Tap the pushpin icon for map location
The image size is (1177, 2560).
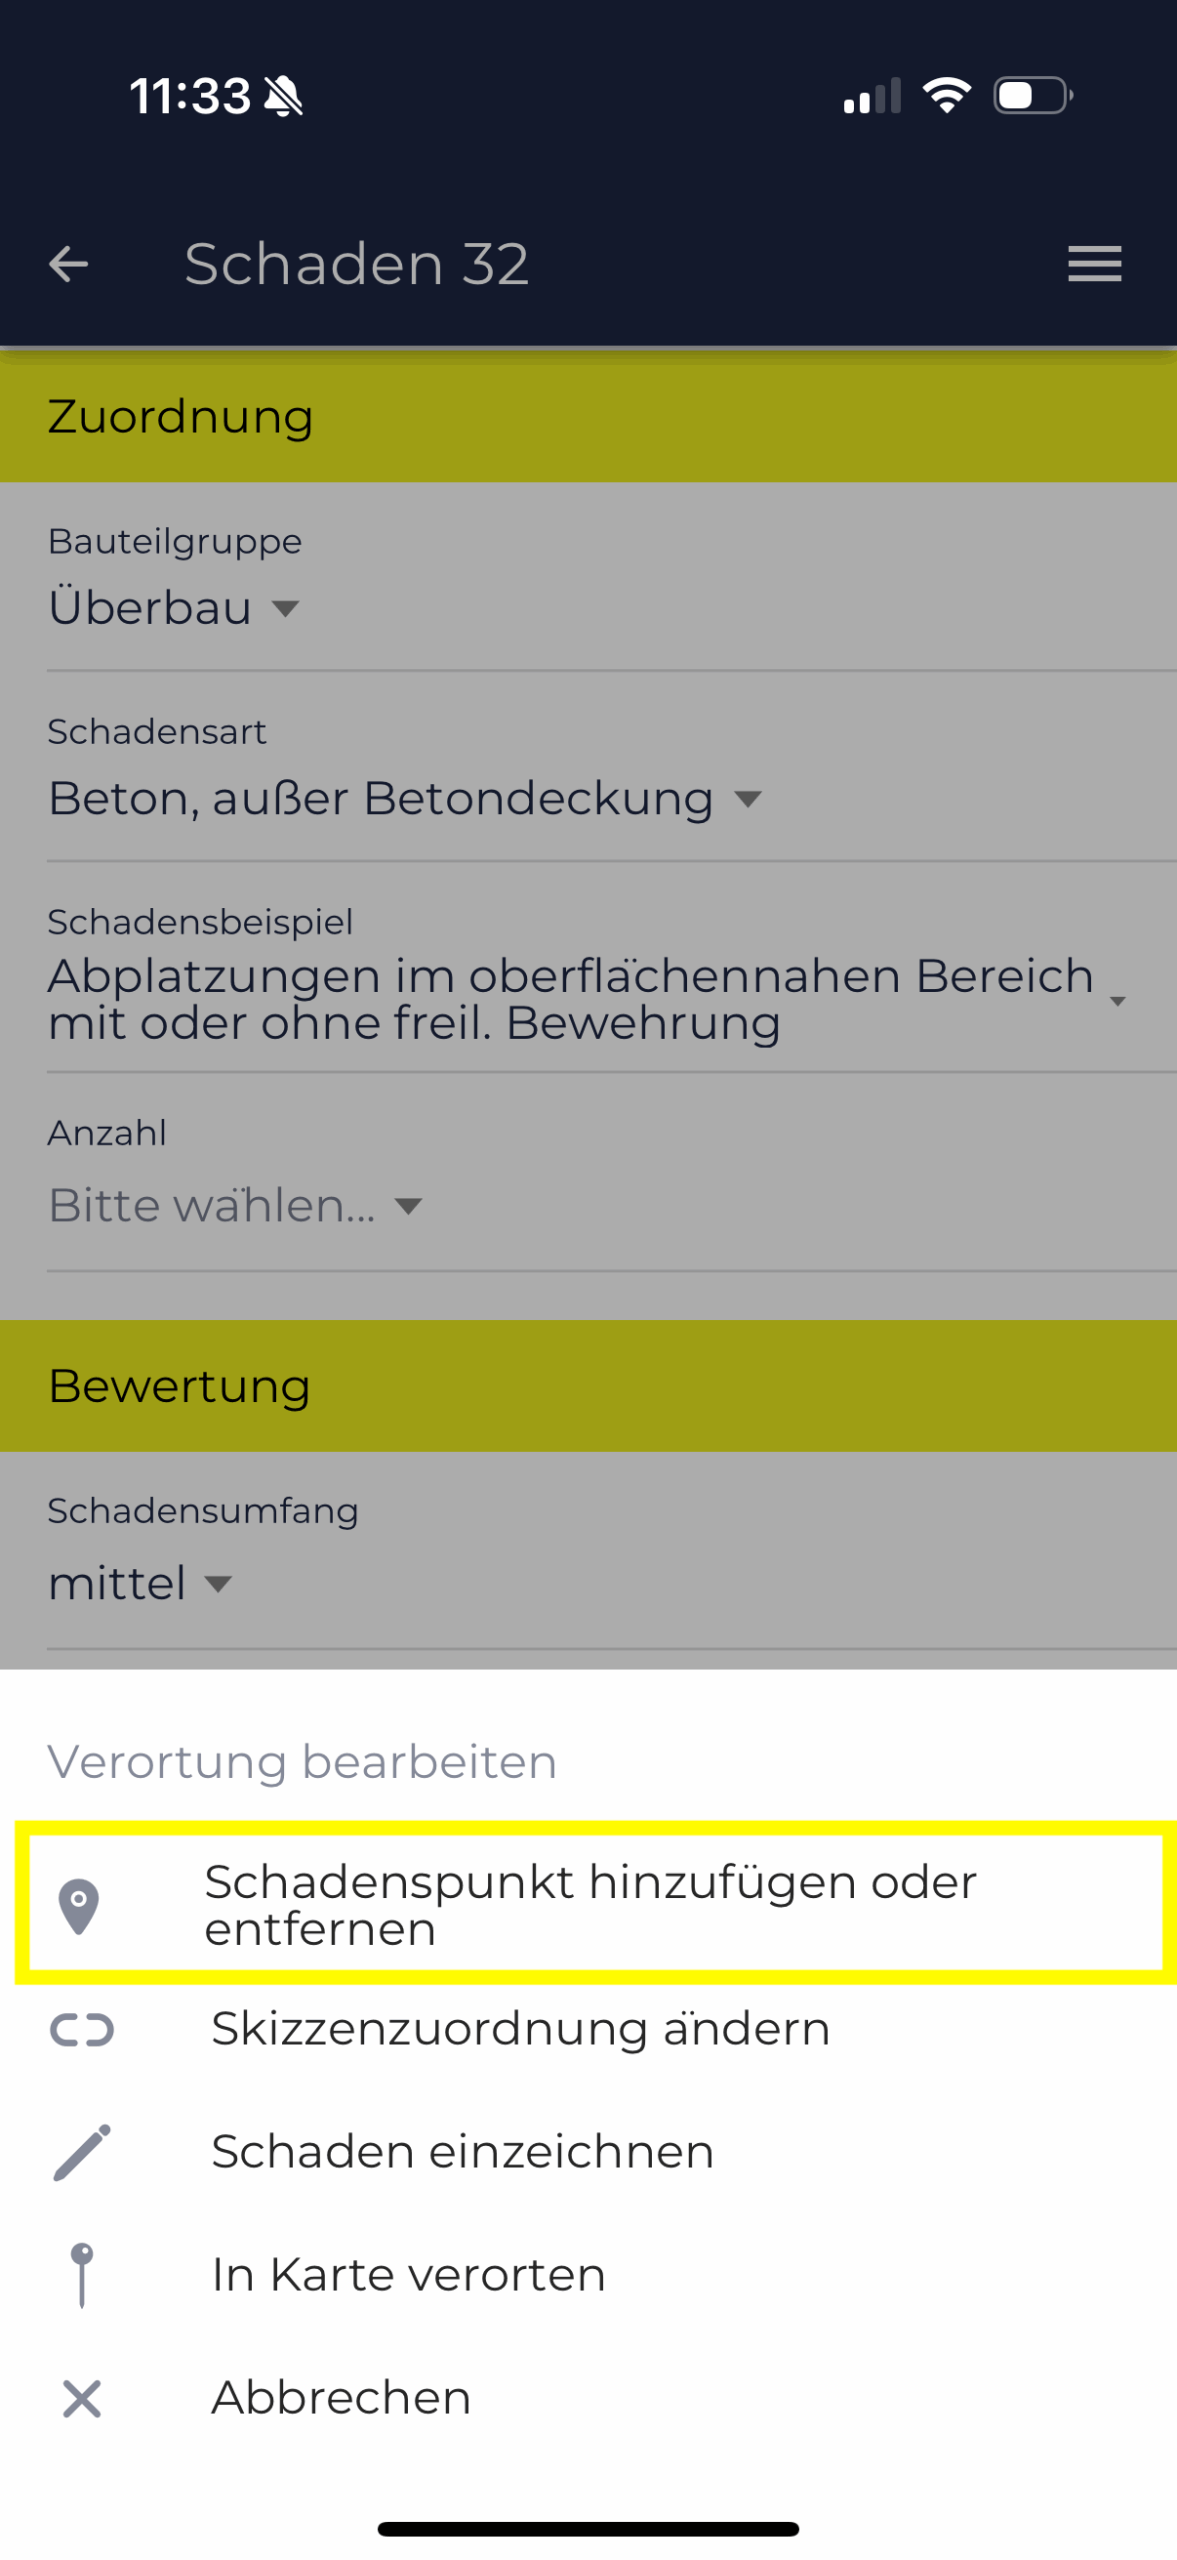(82, 2274)
